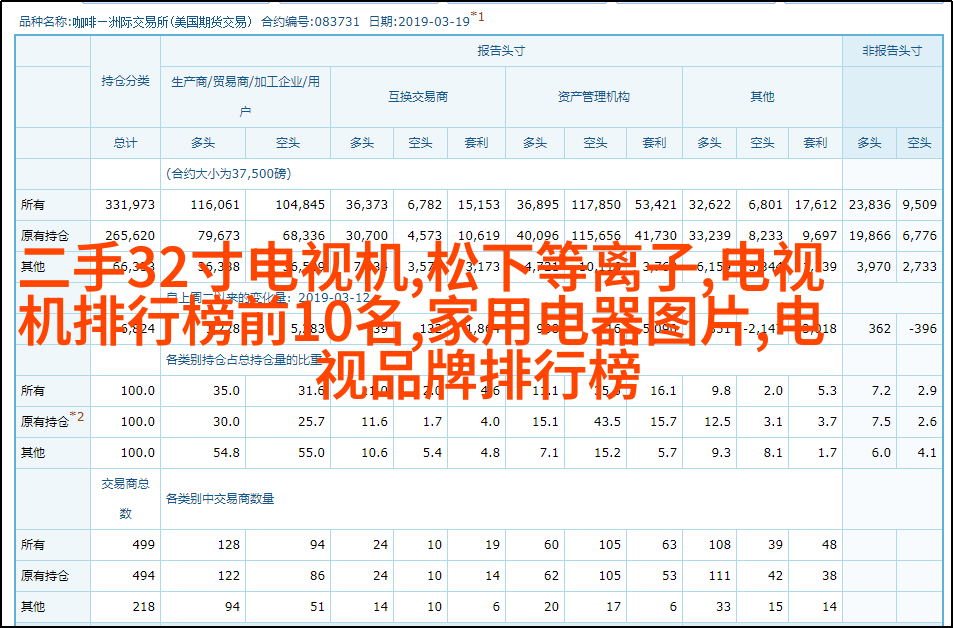Click the 17,612 cell
Viewport: 953px width, 628px height.
(x=816, y=205)
